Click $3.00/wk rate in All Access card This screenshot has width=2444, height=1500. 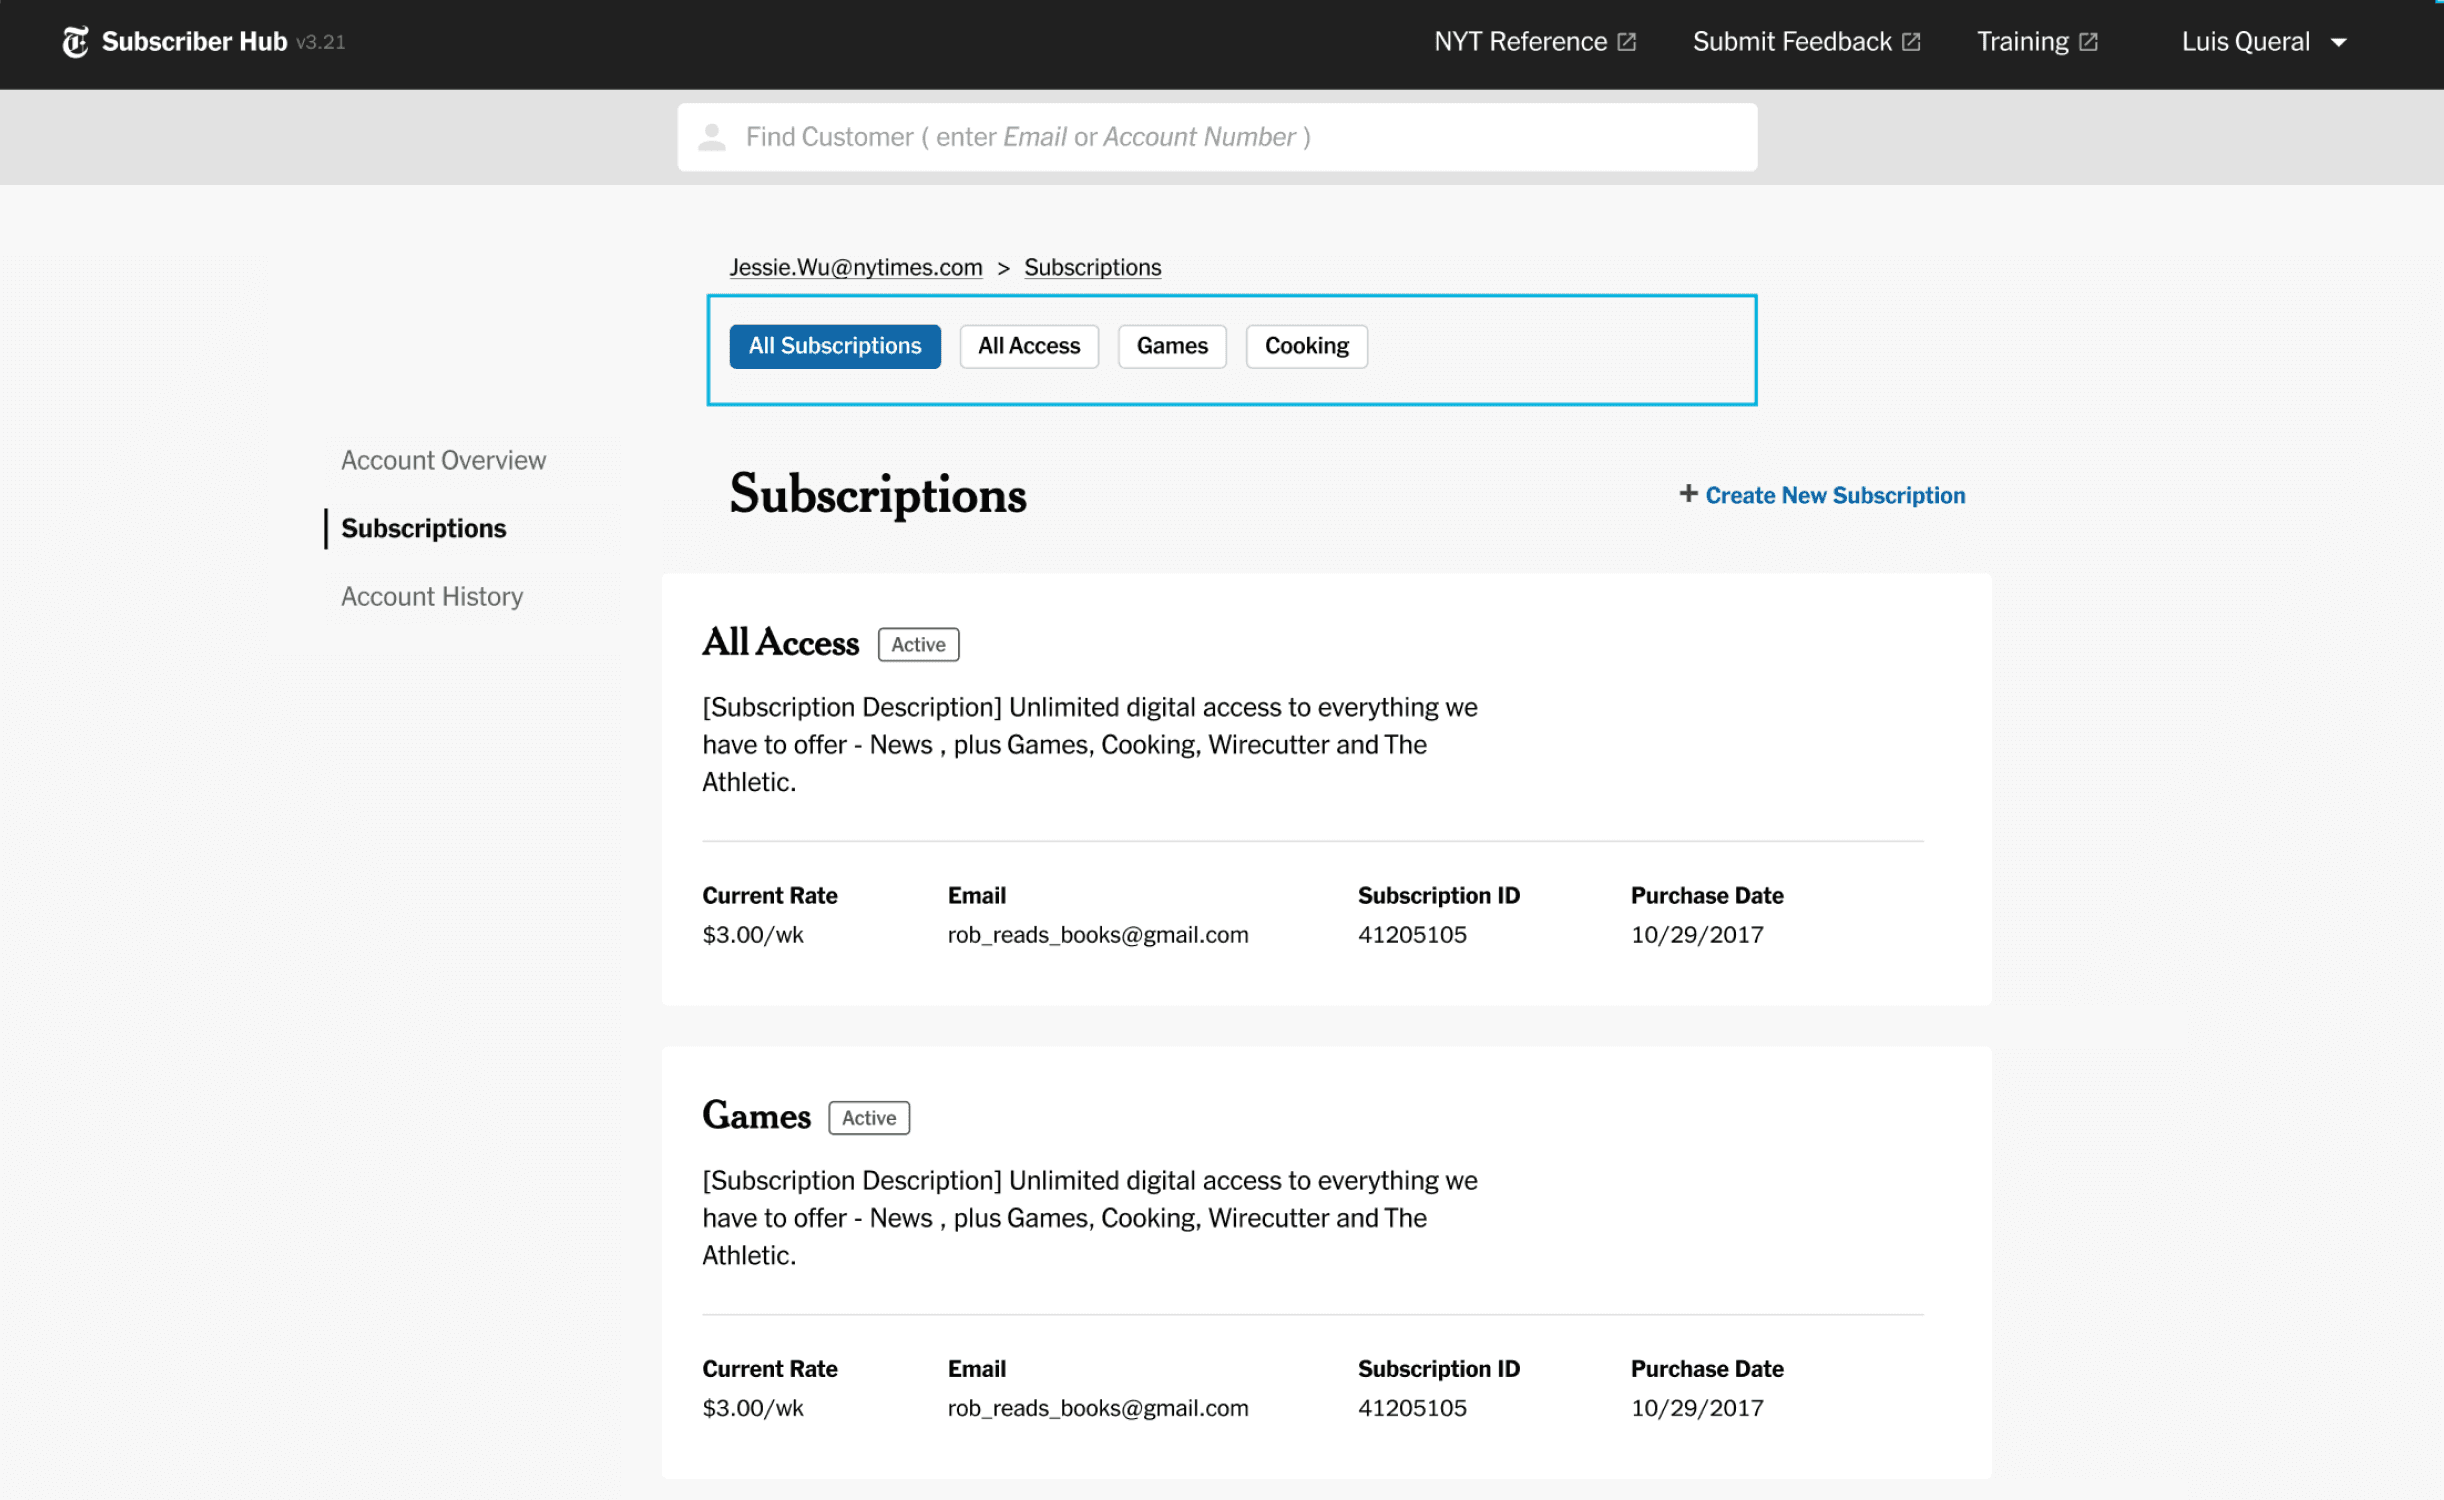(753, 935)
